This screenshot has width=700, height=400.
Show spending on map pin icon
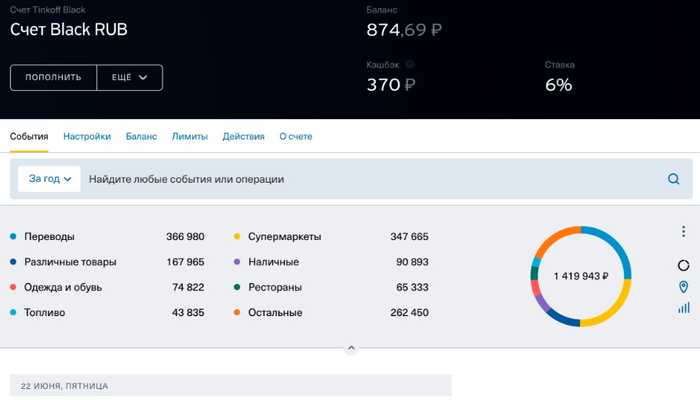pyautogui.click(x=683, y=287)
